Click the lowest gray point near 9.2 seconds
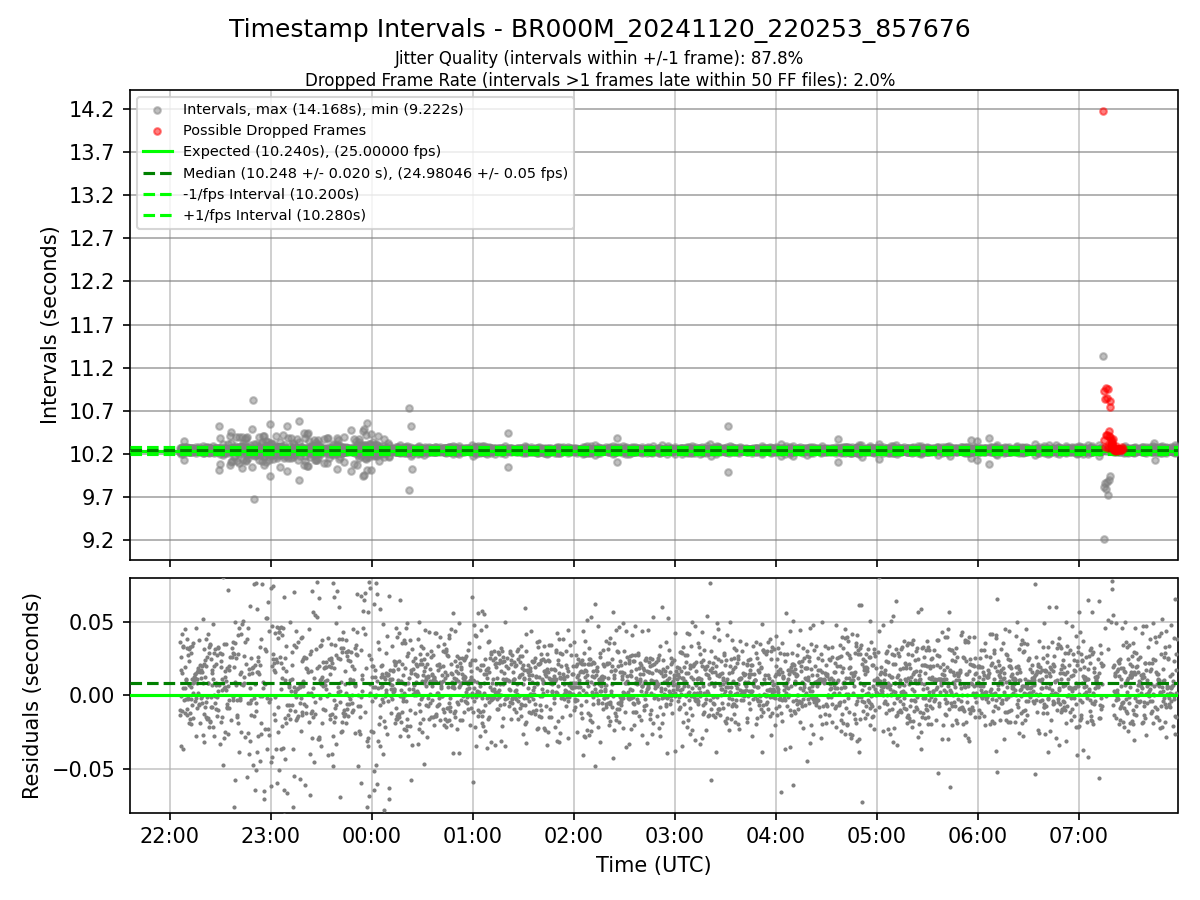Viewport: 1200px width, 900px height. (1104, 539)
